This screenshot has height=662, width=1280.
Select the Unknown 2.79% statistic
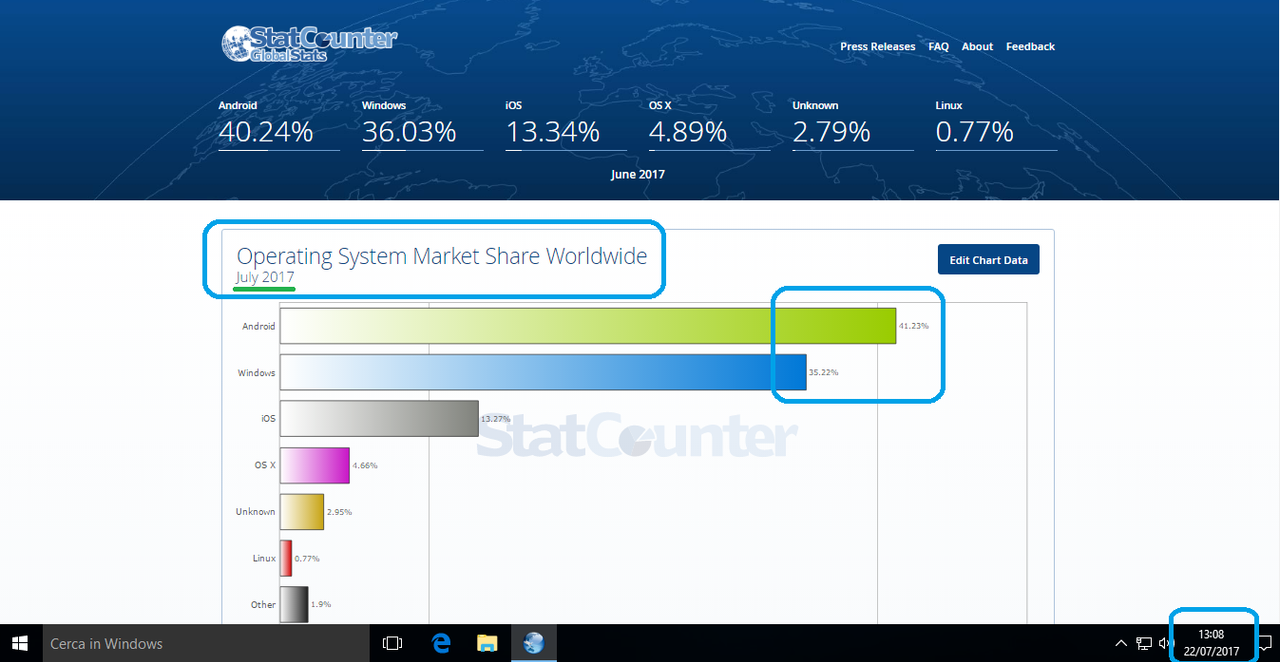pos(852,124)
